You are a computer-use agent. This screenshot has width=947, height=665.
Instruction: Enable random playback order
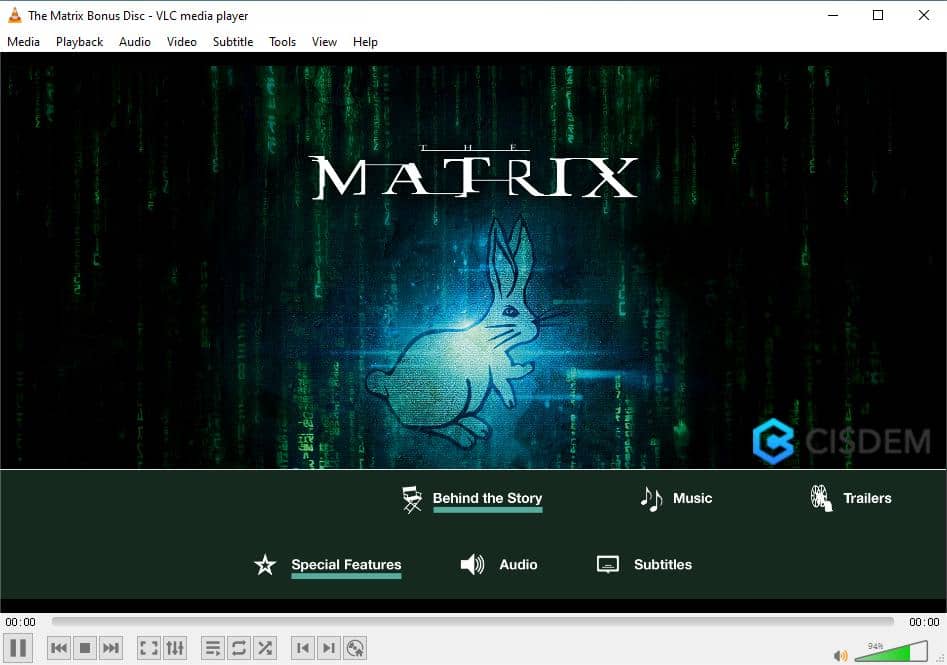click(x=265, y=647)
